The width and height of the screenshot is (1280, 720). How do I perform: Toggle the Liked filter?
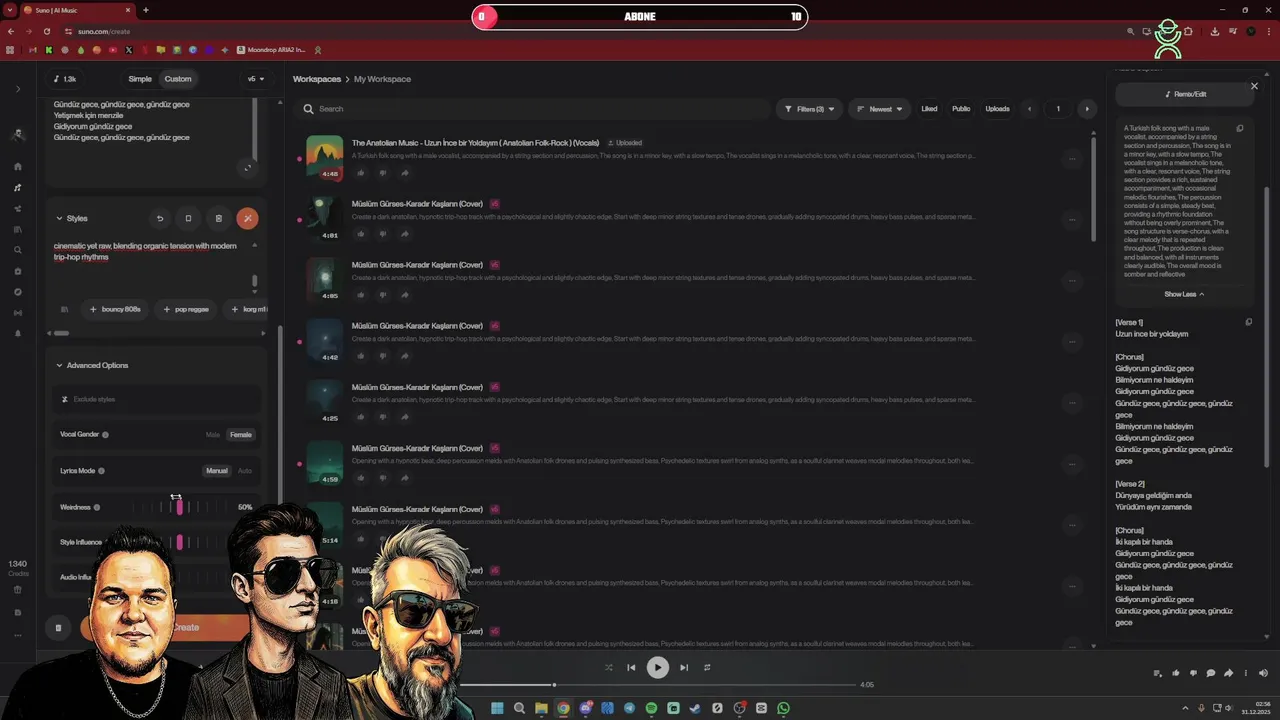tap(929, 109)
